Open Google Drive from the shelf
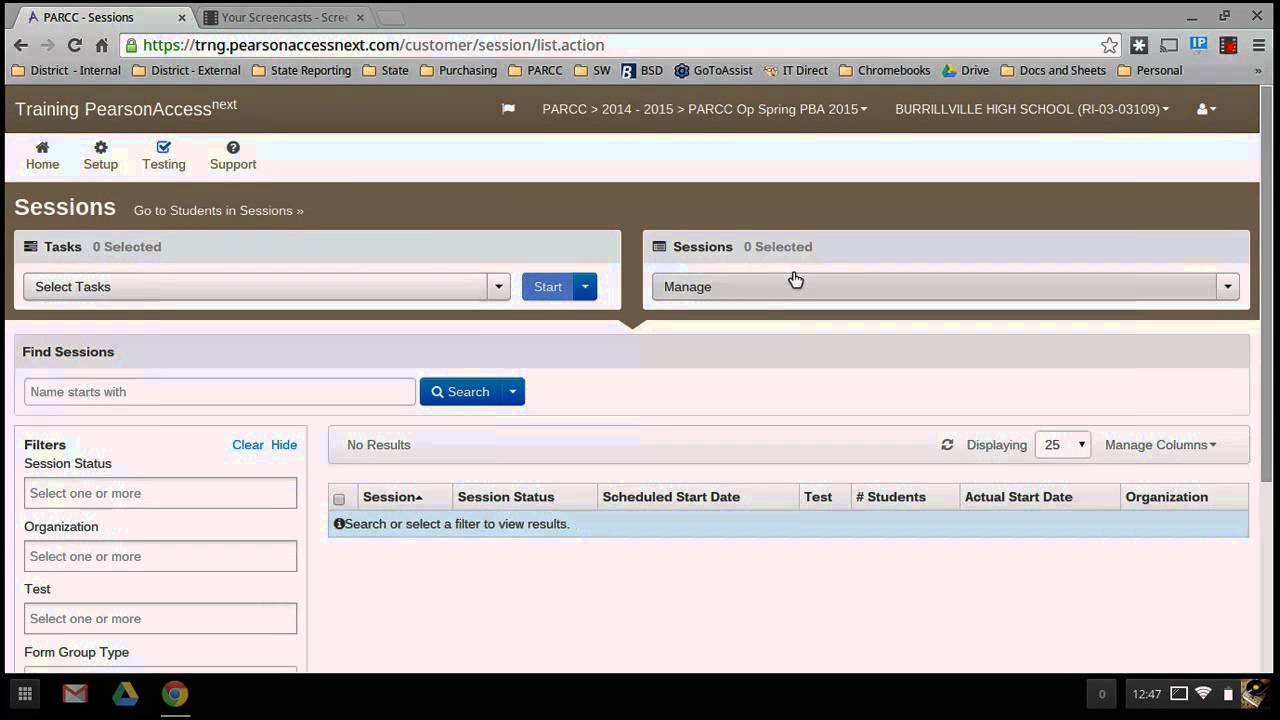Image resolution: width=1280 pixels, height=720 pixels. coord(125,694)
